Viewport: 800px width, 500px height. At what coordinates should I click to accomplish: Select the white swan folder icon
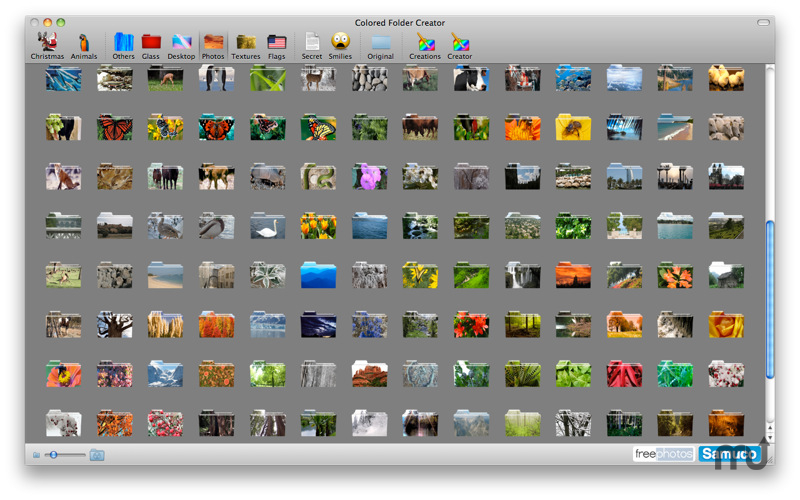pos(267,226)
